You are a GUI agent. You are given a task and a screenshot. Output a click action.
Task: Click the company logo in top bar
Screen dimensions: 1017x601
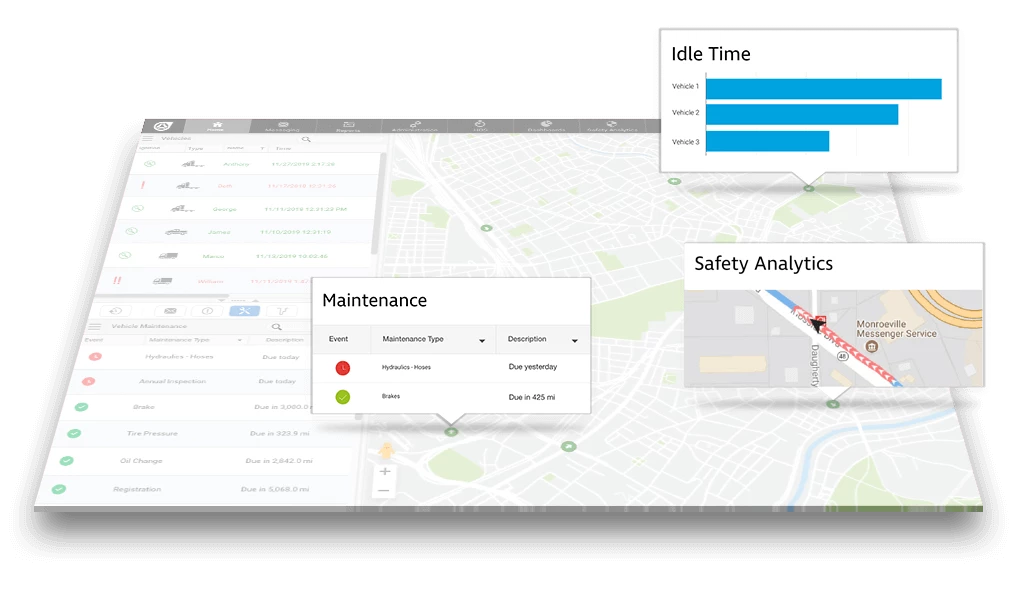tap(164, 125)
